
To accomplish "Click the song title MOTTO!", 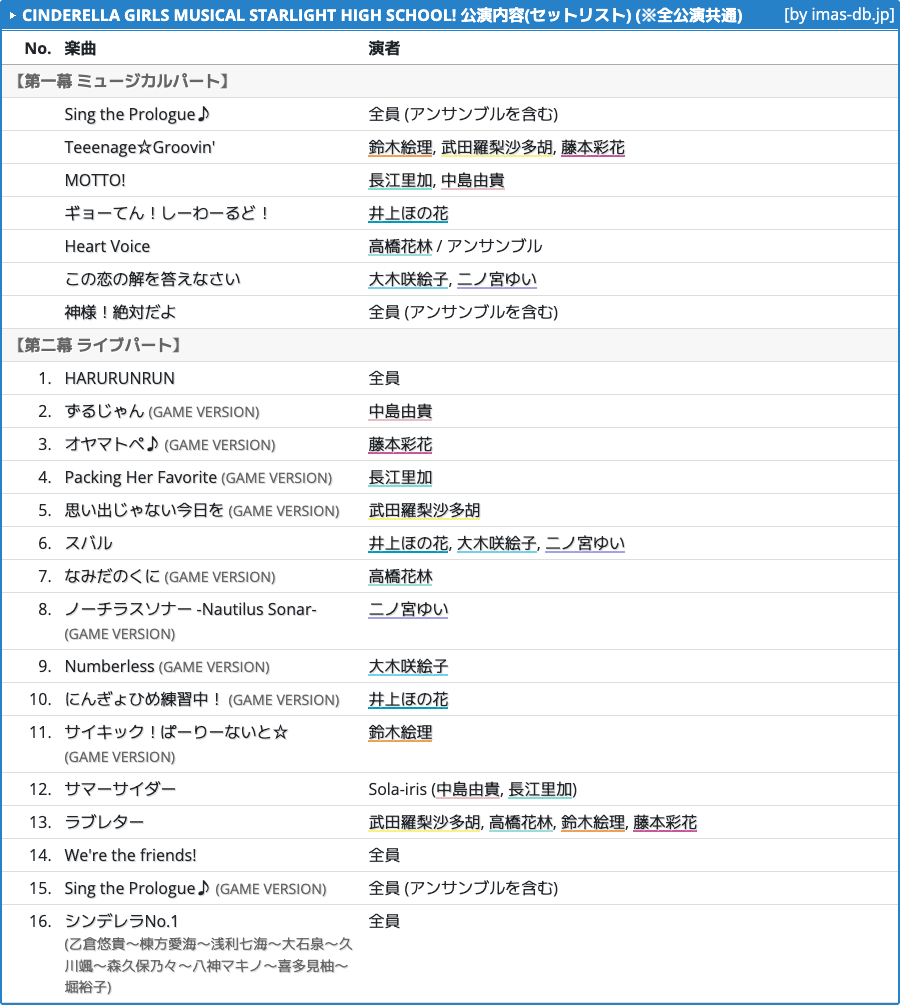I will tap(95, 181).
